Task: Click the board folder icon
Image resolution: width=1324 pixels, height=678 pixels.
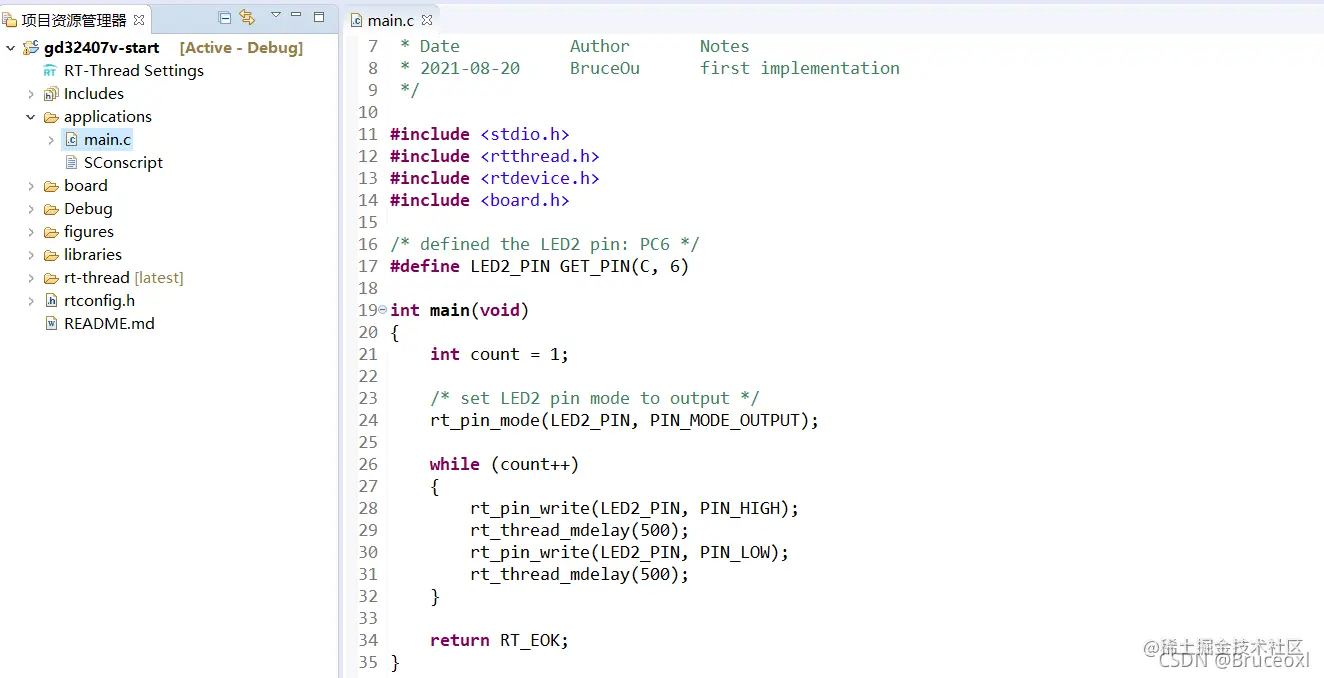Action: point(51,186)
